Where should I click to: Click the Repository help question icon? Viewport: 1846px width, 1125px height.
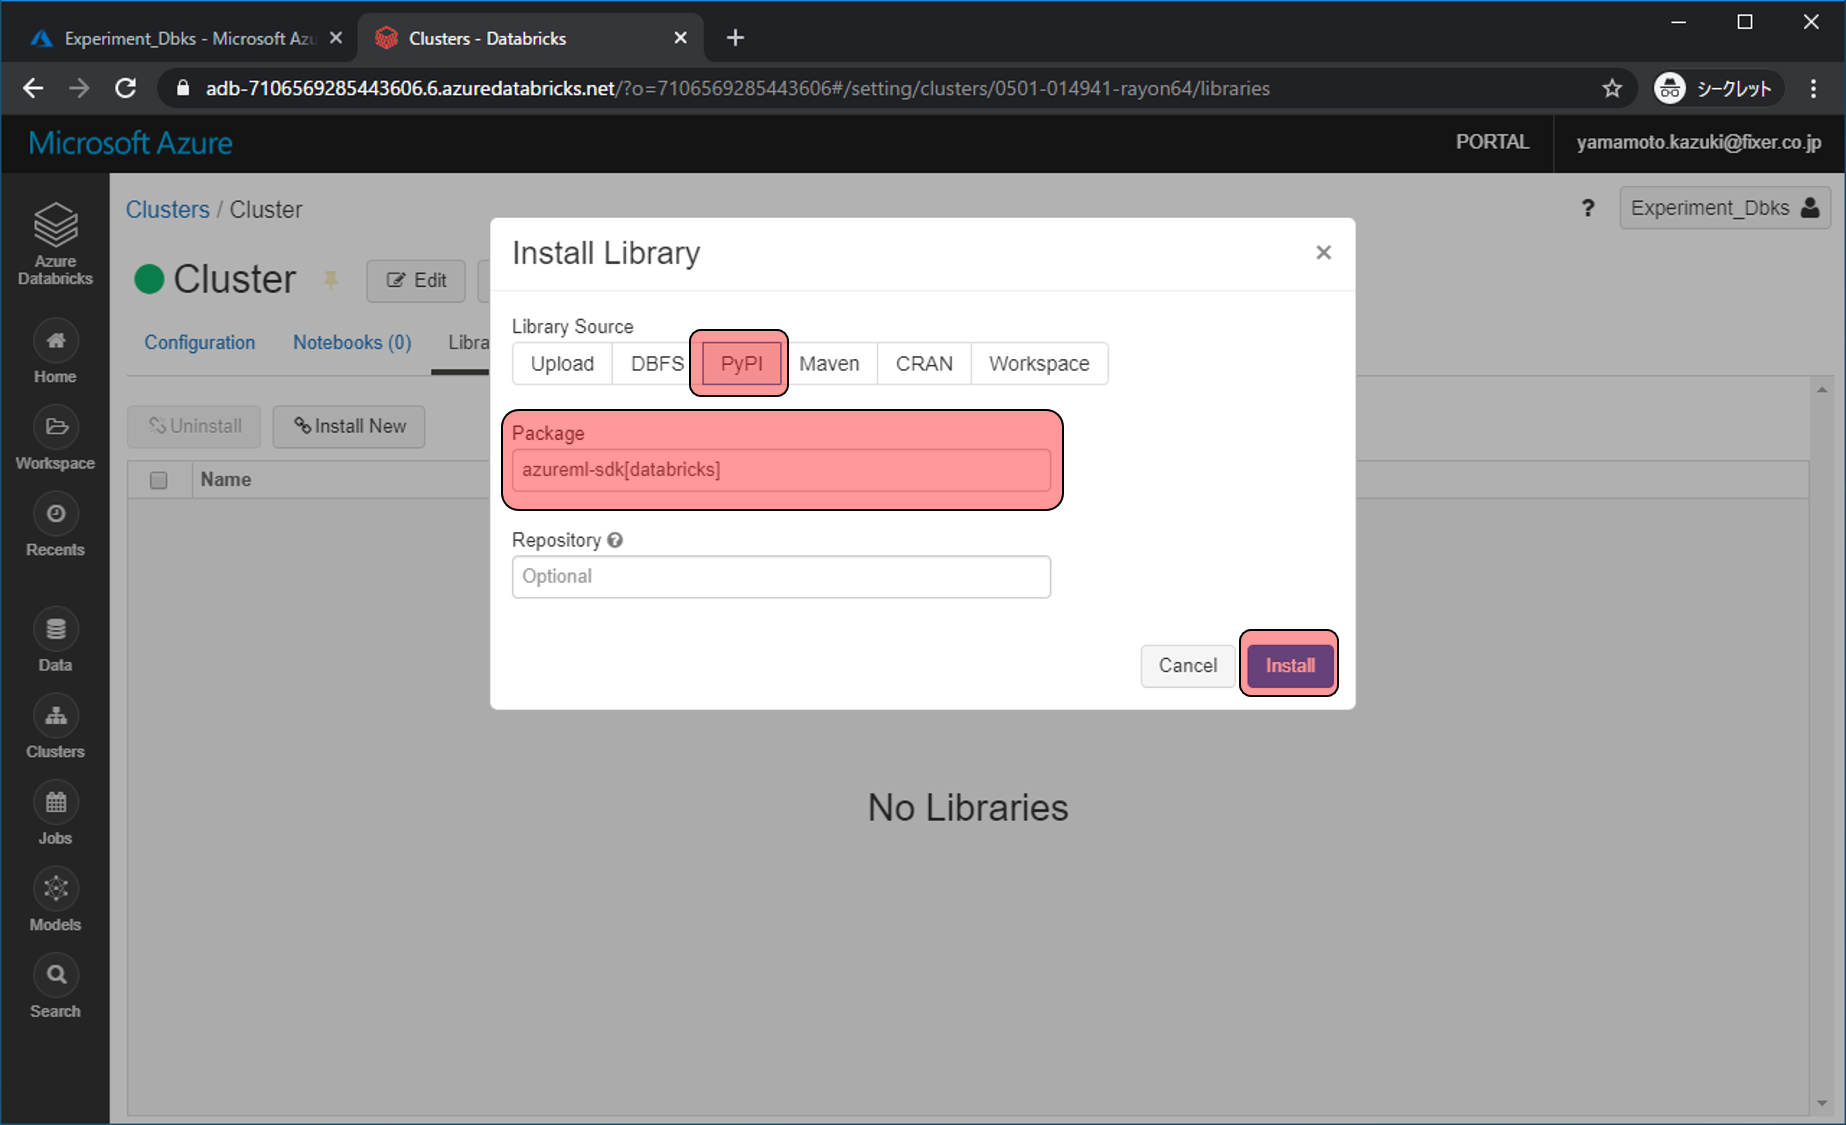615,540
